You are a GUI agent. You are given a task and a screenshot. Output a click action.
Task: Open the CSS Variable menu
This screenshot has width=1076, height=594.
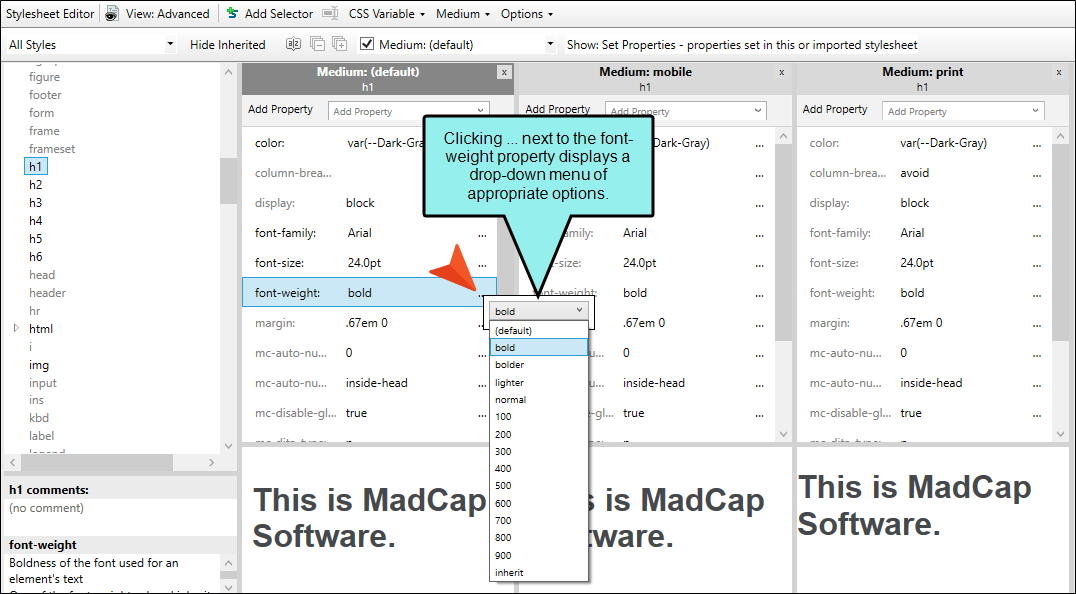pos(386,14)
